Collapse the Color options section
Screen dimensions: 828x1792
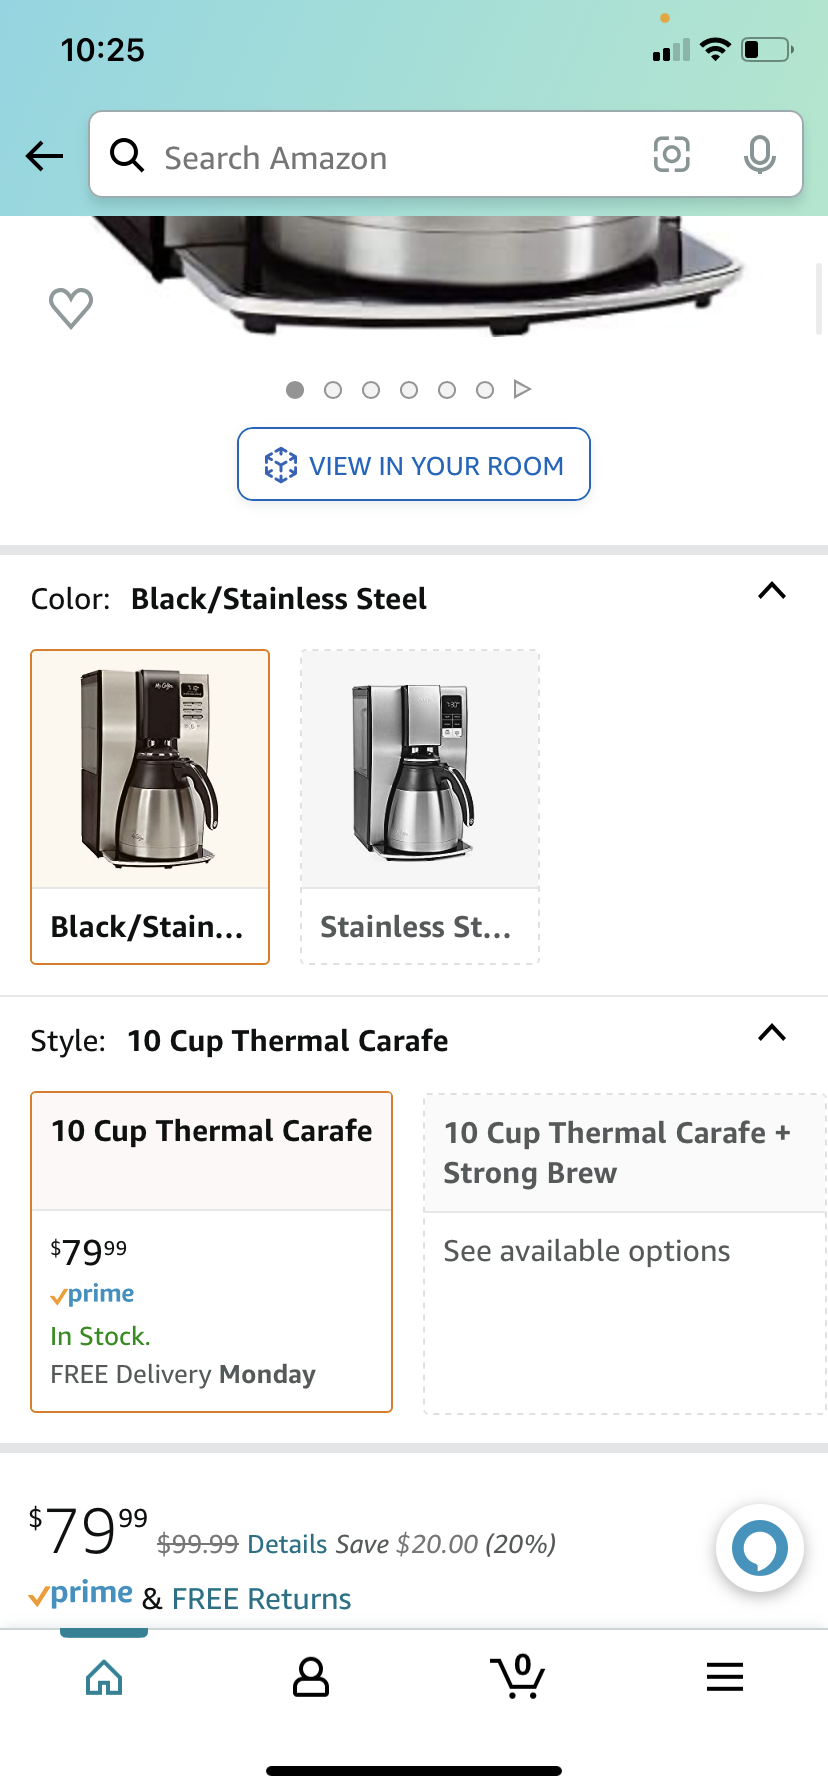pyautogui.click(x=771, y=591)
